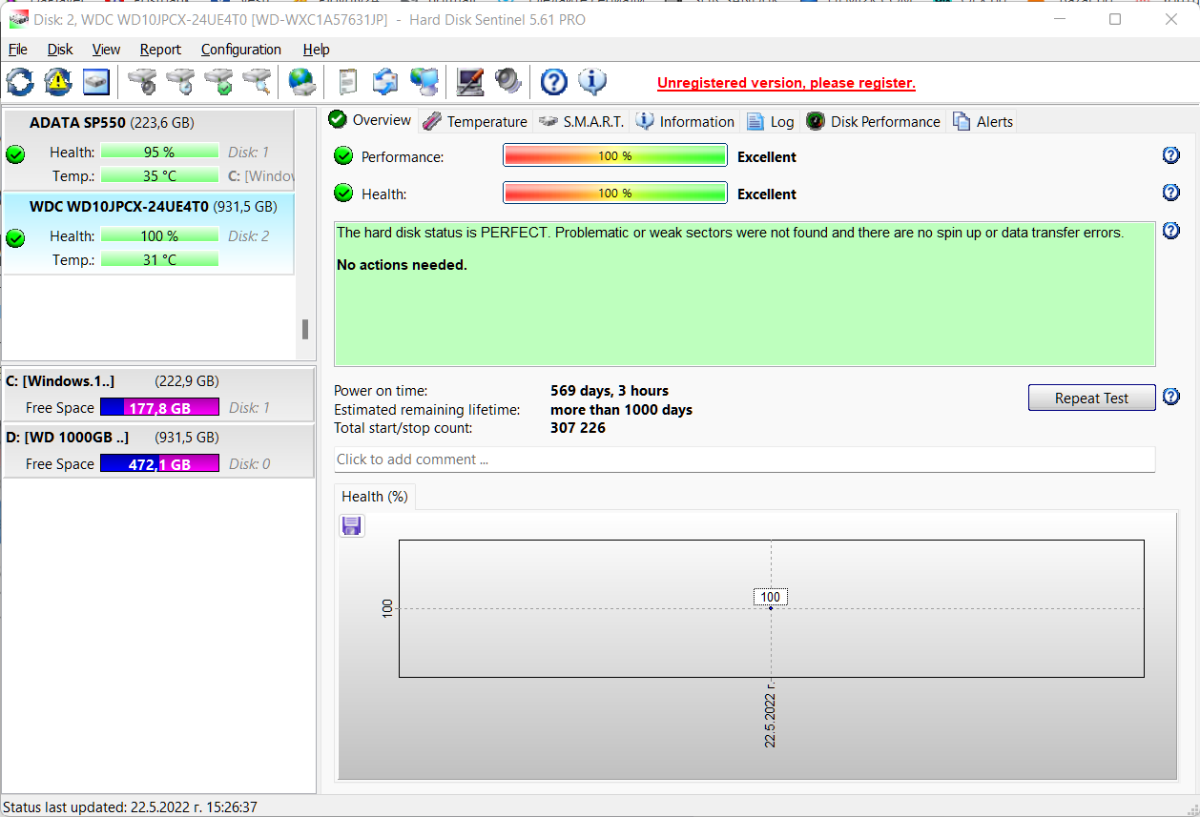This screenshot has height=817, width=1200.
Task: Click the green check next to Health label
Action: click(x=343, y=193)
